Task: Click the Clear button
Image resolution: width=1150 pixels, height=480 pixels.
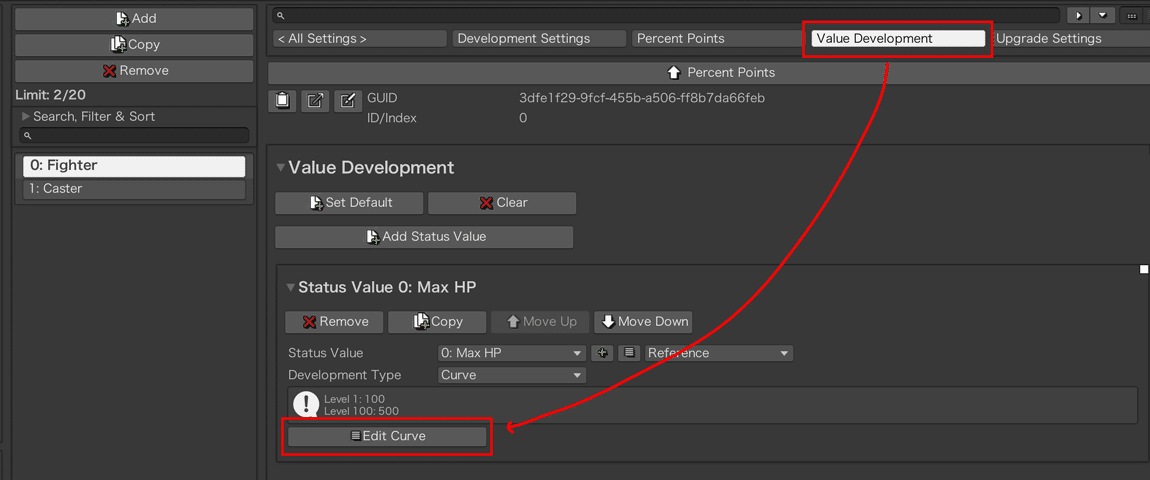Action: pyautogui.click(x=502, y=203)
